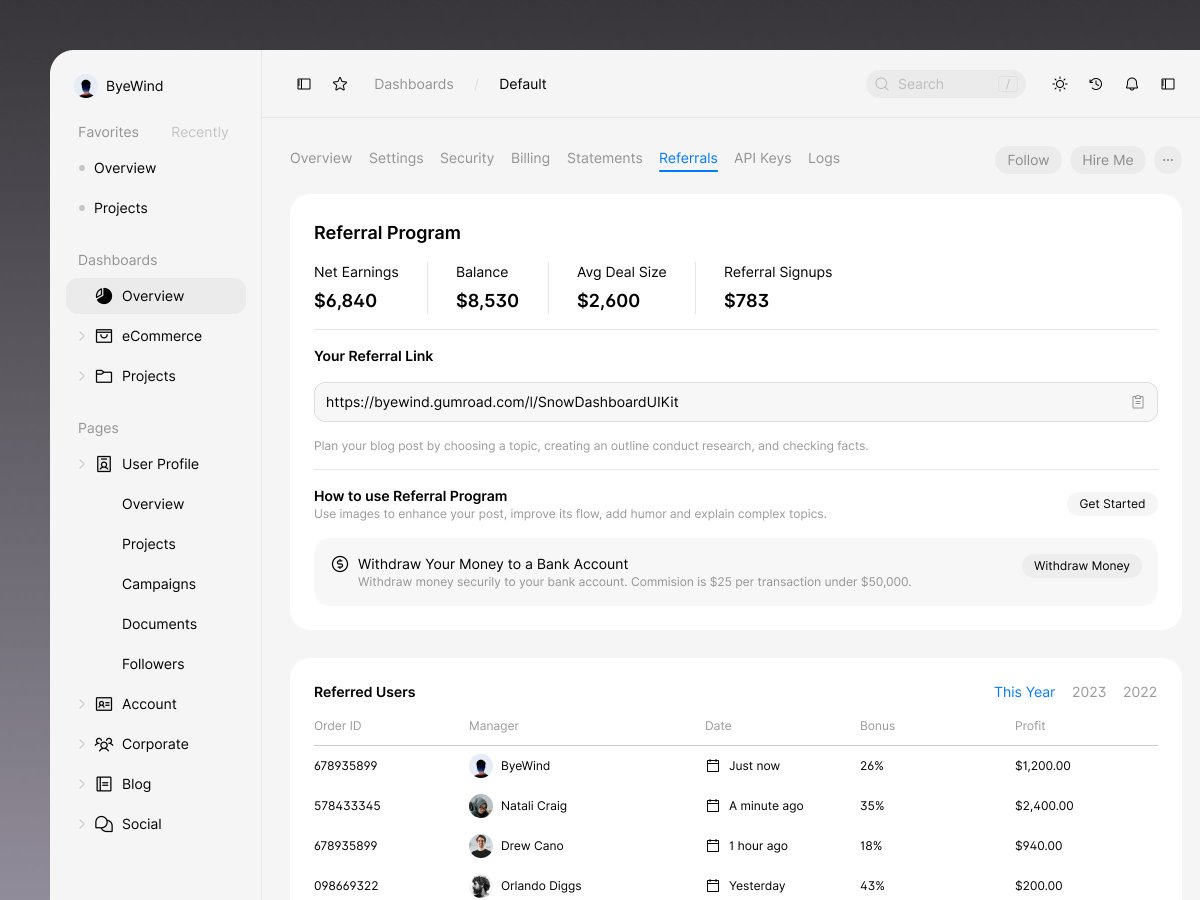Click the User Profile badge icon
Viewport: 1200px width, 900px height.
[x=104, y=464]
